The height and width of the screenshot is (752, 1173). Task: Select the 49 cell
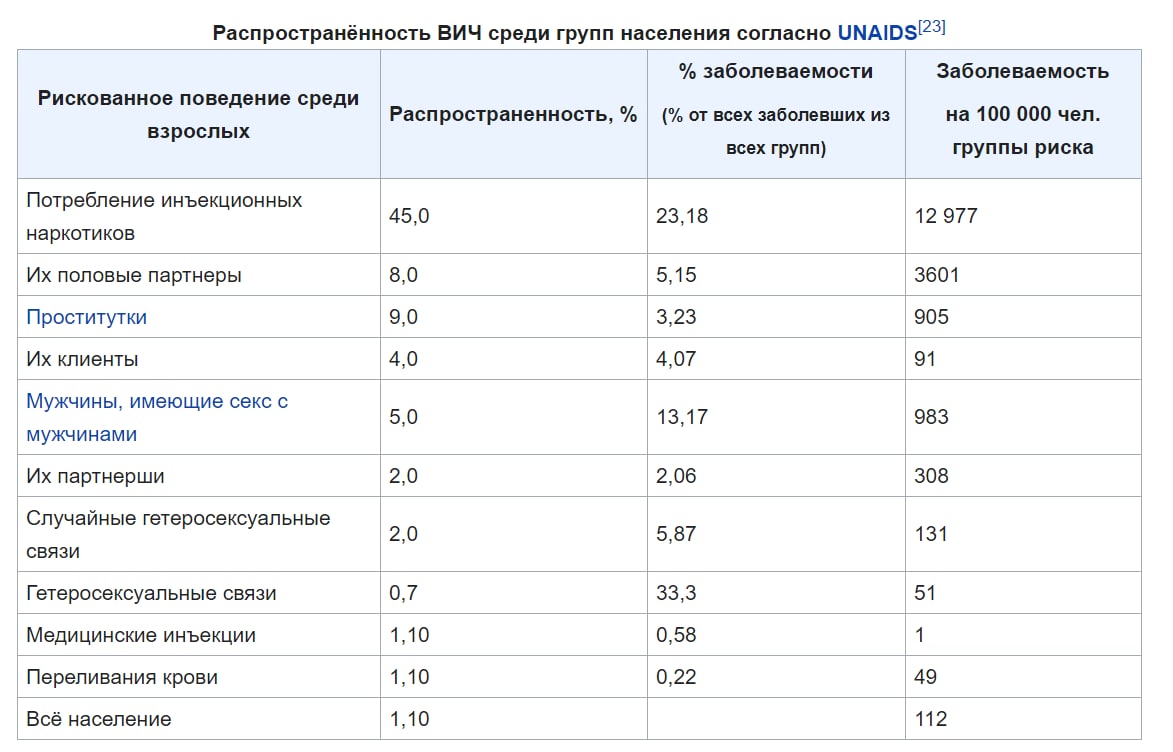pos(1023,676)
